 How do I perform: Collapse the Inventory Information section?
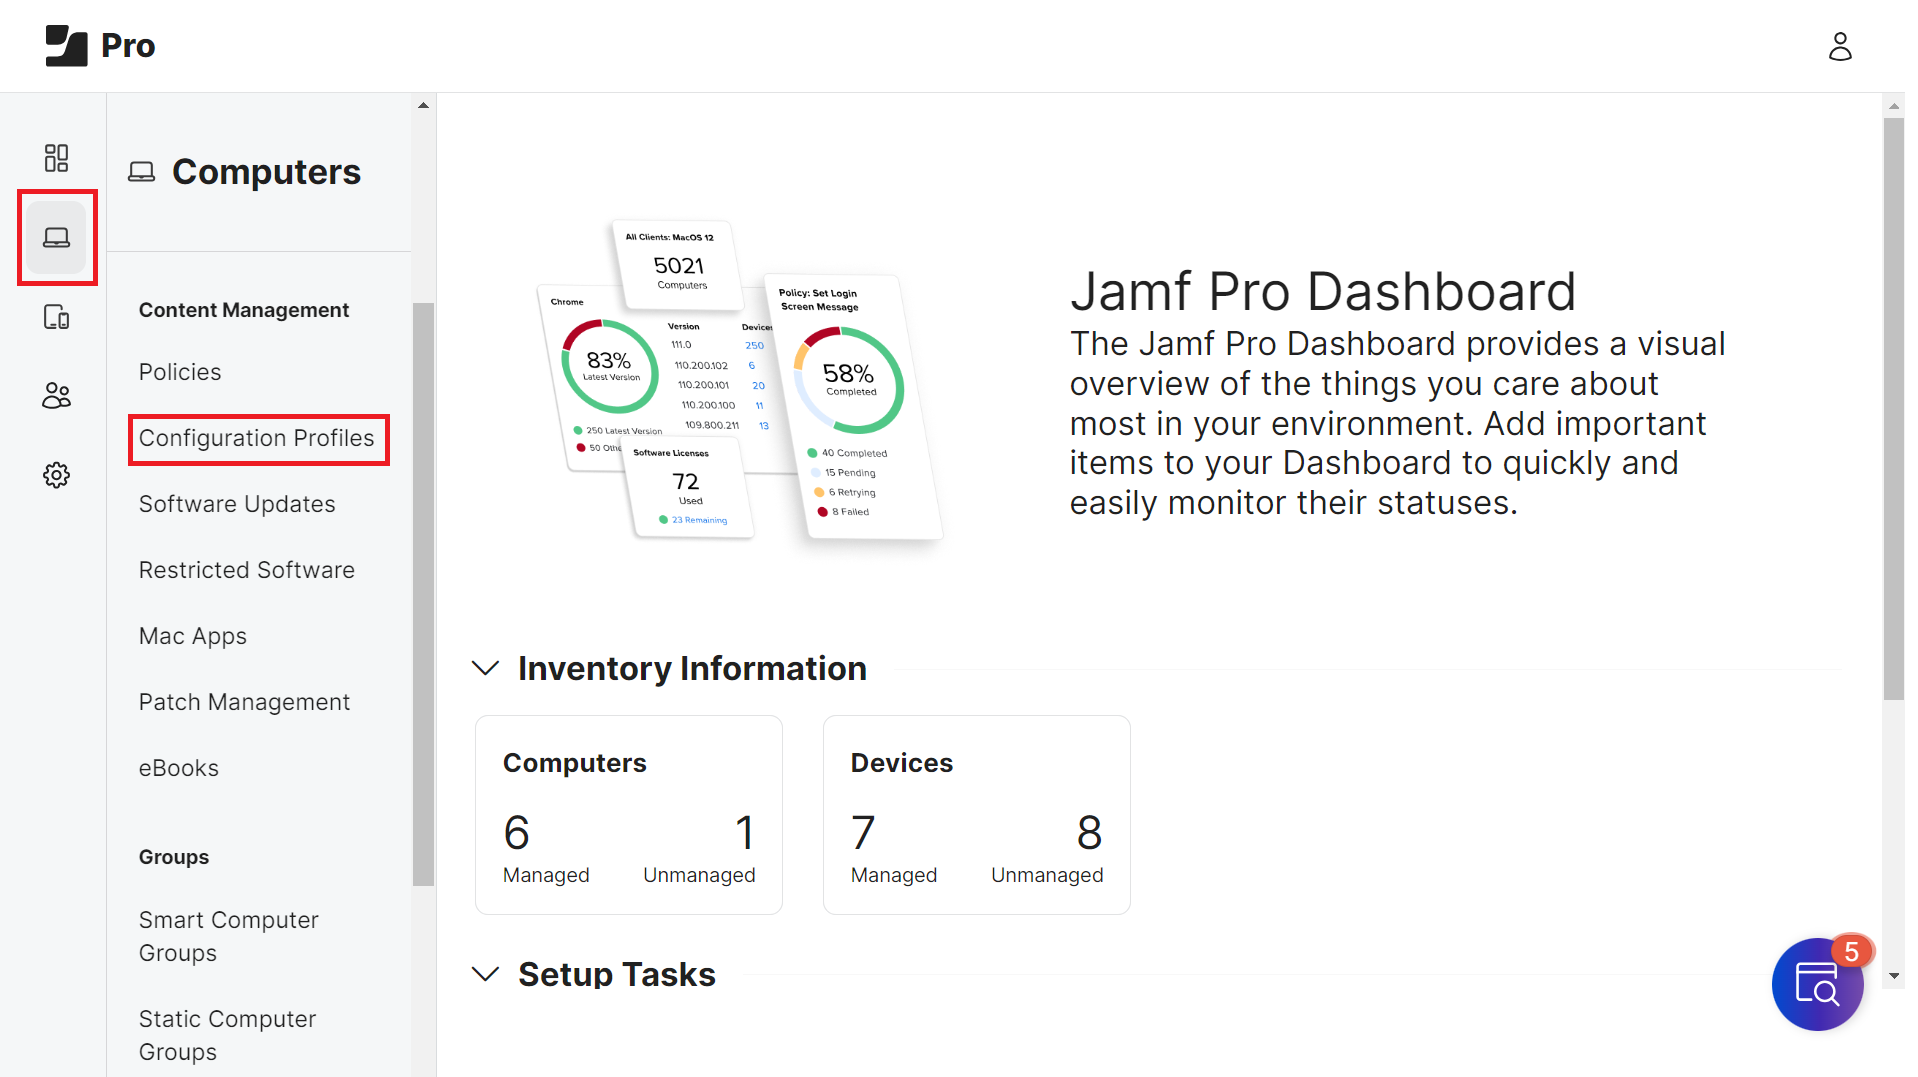pos(485,668)
